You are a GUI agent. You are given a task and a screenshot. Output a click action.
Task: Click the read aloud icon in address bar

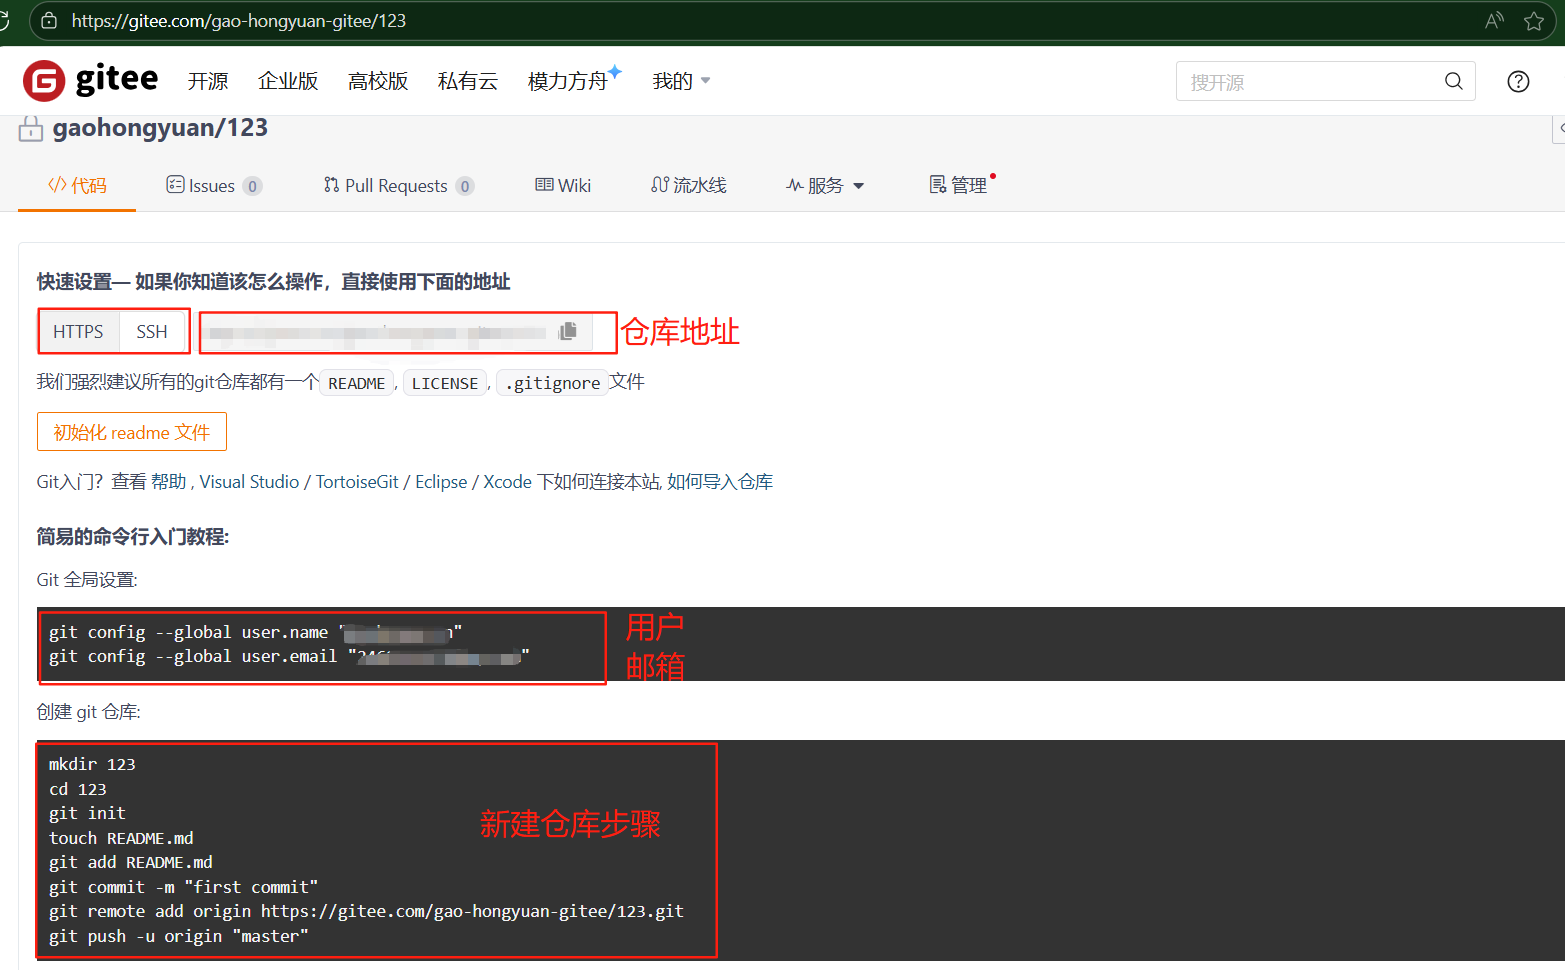pyautogui.click(x=1494, y=21)
